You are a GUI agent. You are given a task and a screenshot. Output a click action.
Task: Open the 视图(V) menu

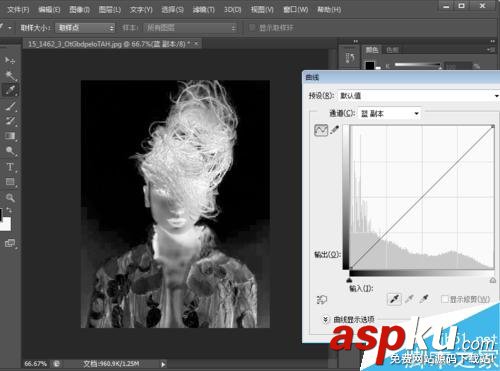point(262,9)
